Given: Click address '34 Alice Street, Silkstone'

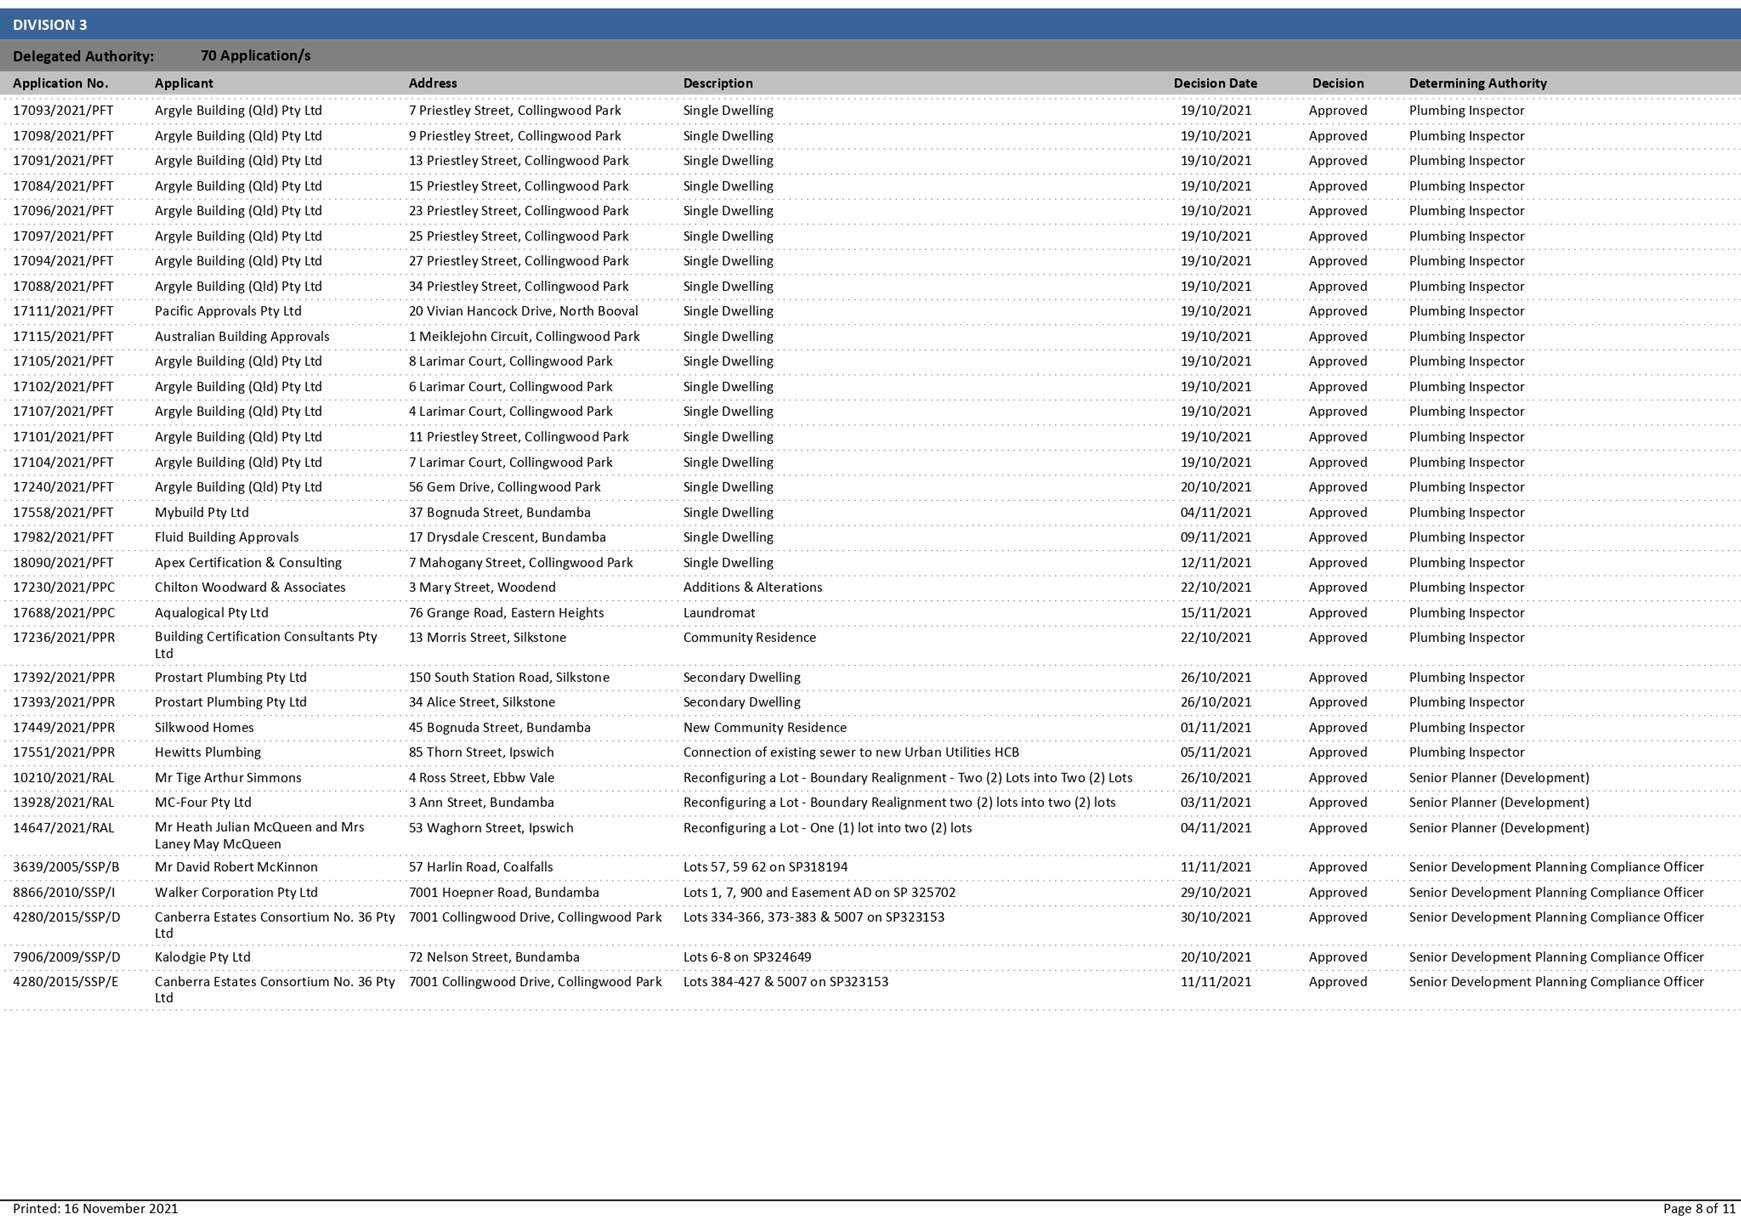Looking at the screenshot, I should tap(482, 703).
